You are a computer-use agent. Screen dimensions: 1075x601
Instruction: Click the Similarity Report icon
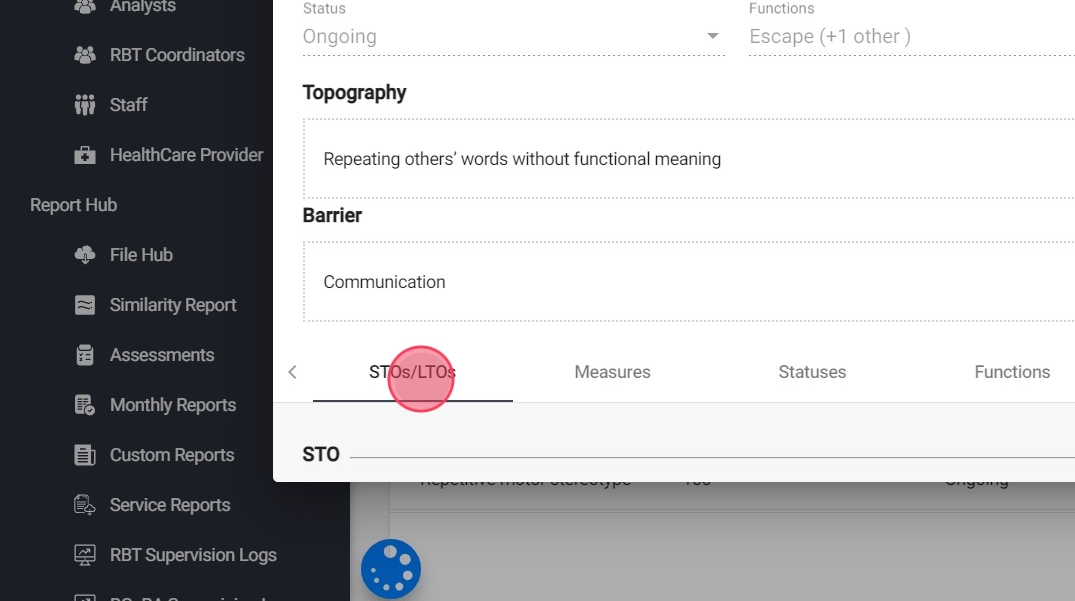coord(85,305)
